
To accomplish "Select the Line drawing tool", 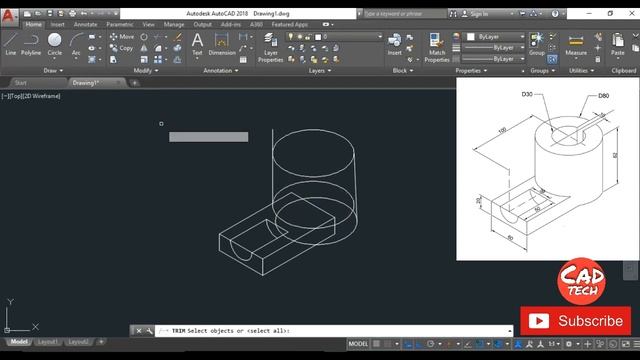I will coord(11,44).
